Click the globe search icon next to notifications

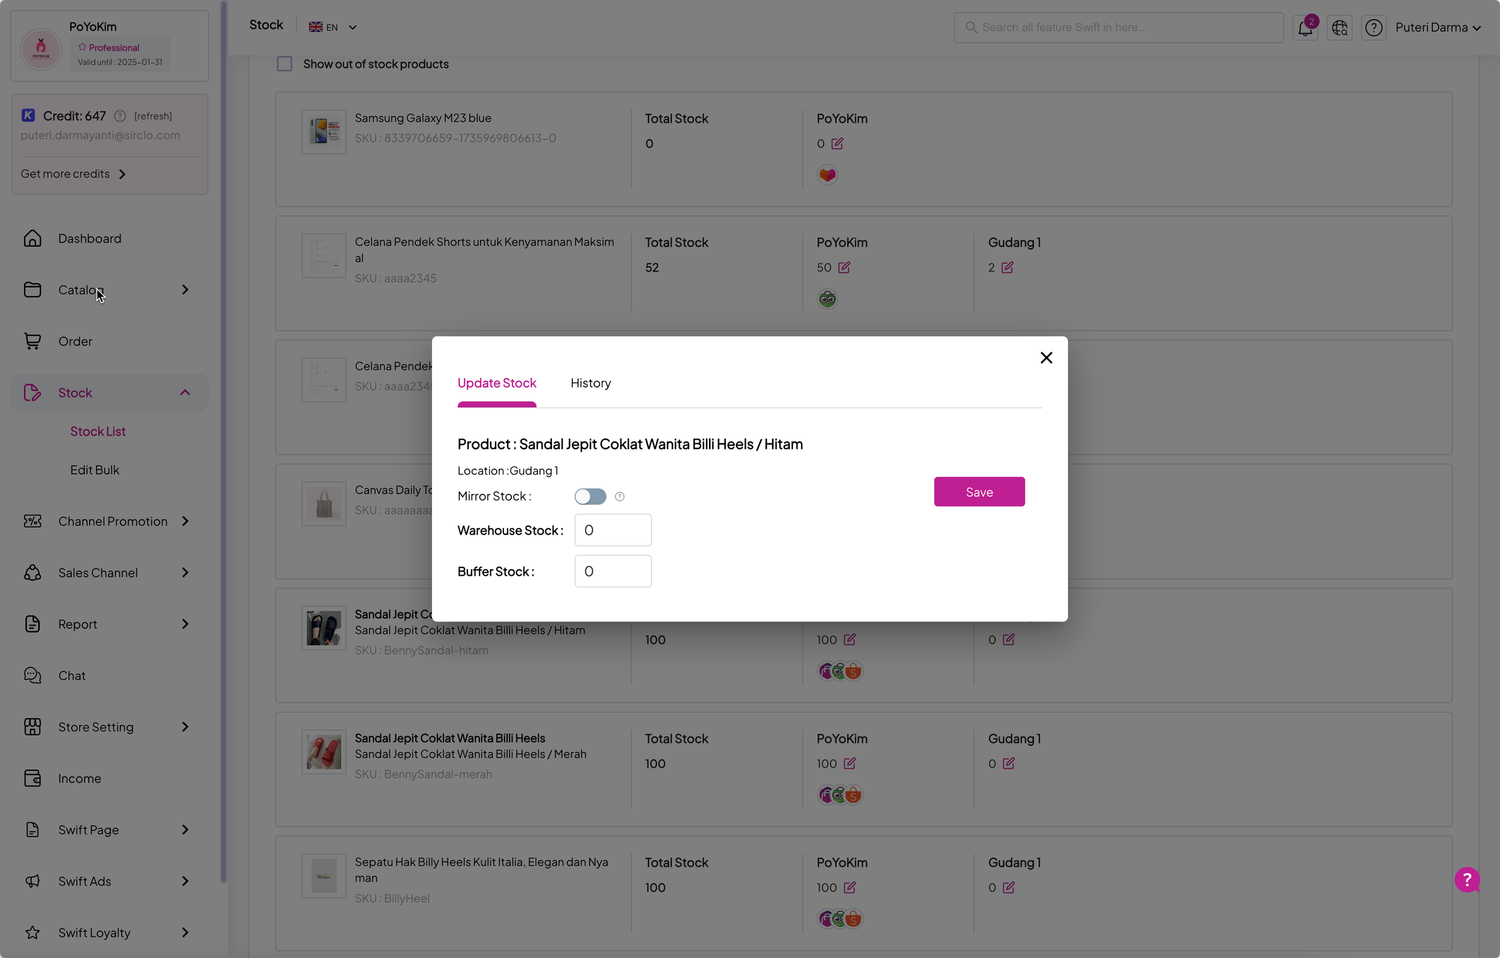point(1339,27)
